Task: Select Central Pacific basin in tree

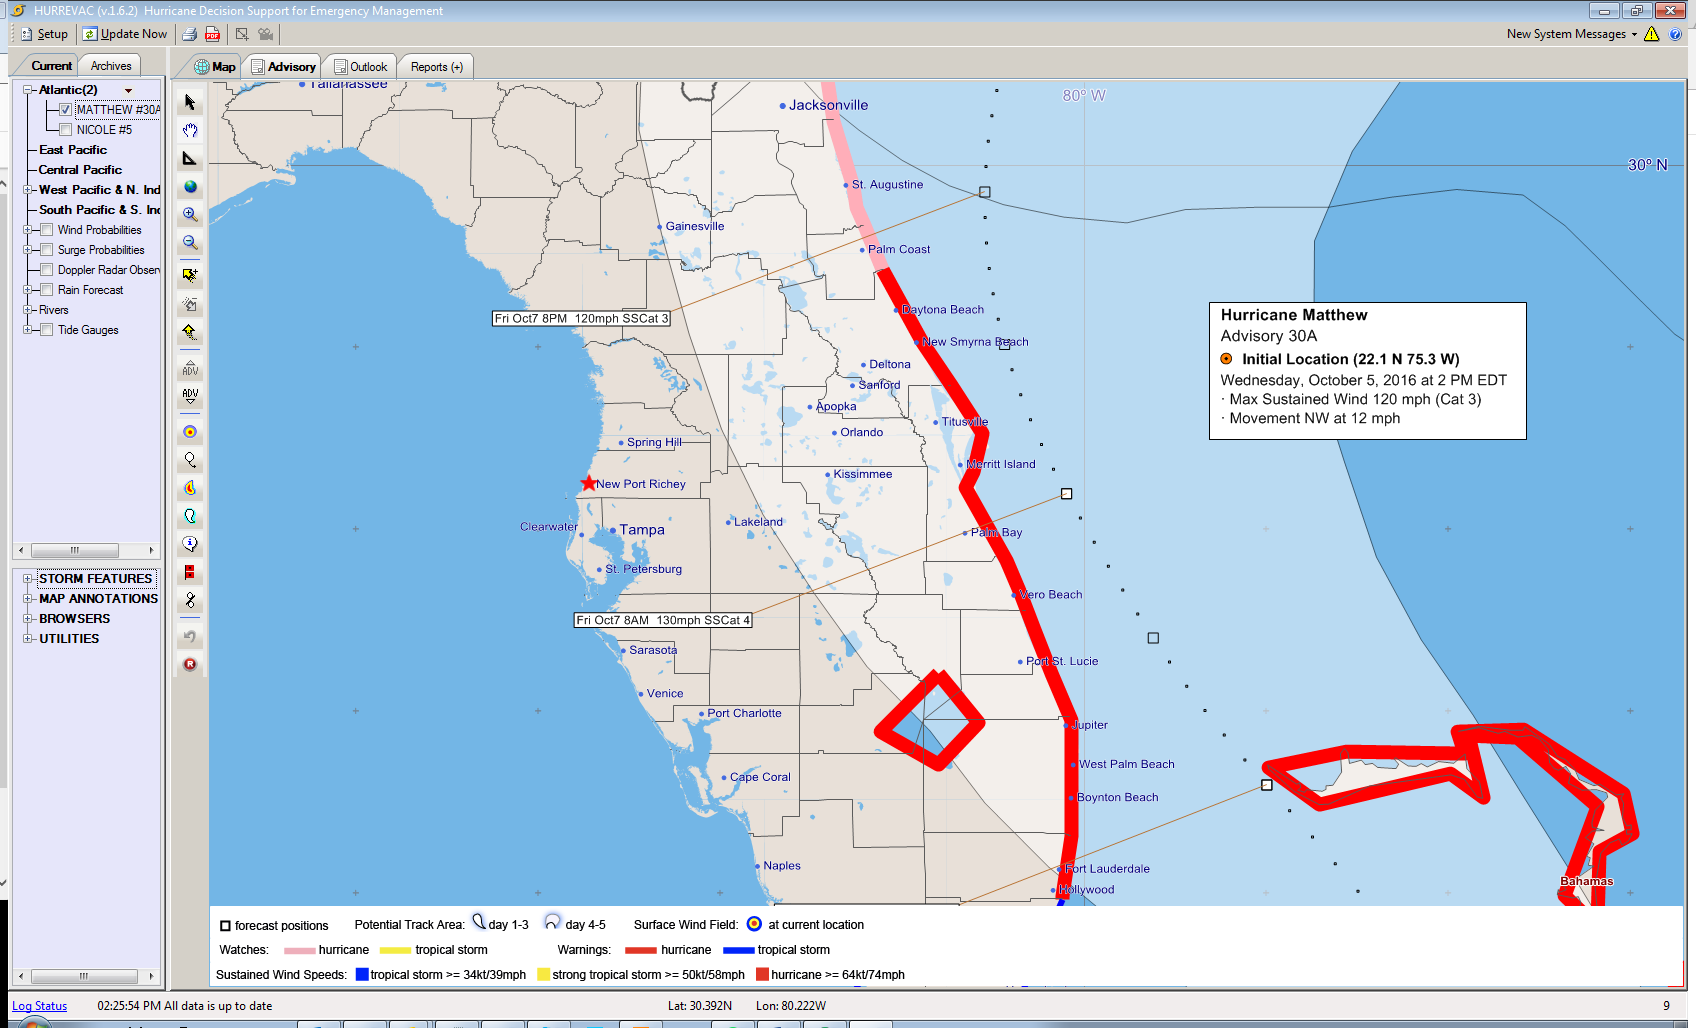Action: click(80, 170)
